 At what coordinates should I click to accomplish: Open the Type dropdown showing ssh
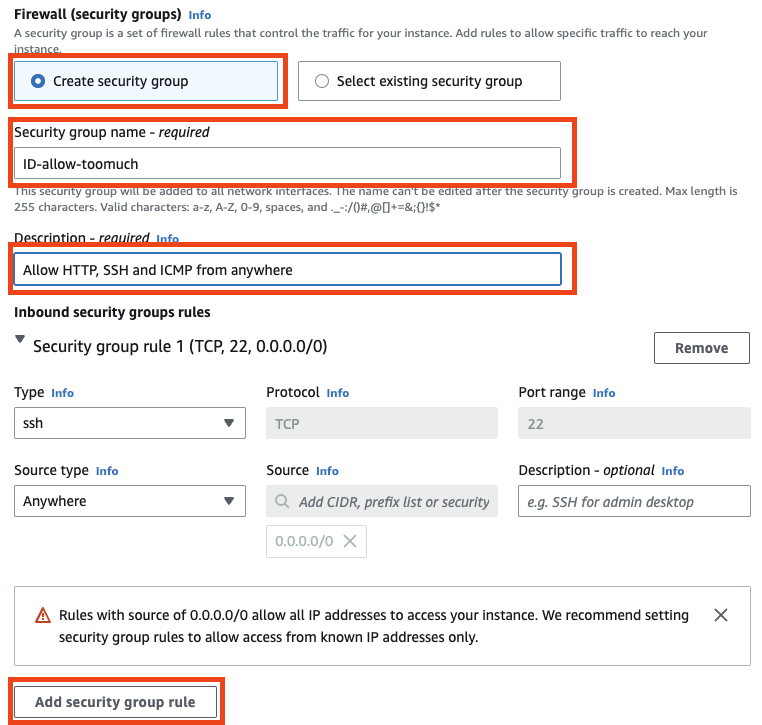click(130, 423)
